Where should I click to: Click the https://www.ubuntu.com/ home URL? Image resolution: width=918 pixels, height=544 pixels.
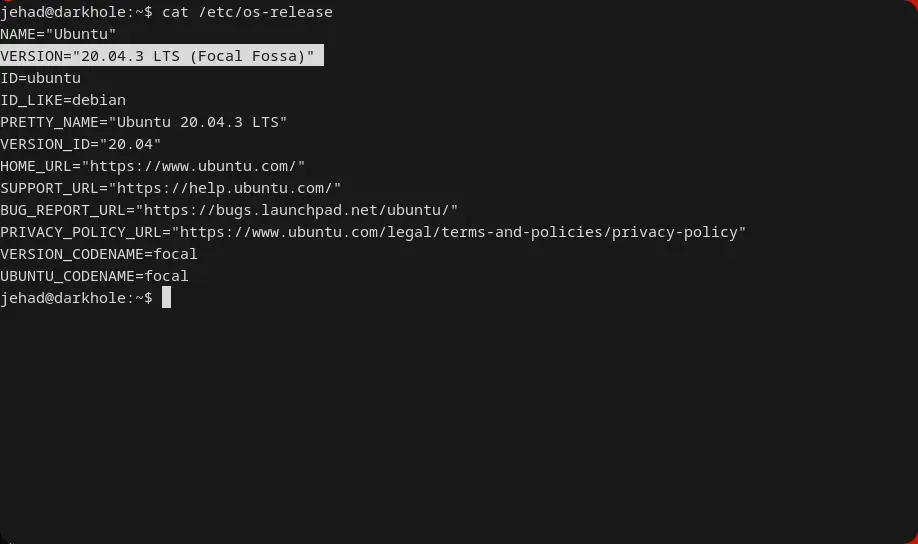[194, 166]
